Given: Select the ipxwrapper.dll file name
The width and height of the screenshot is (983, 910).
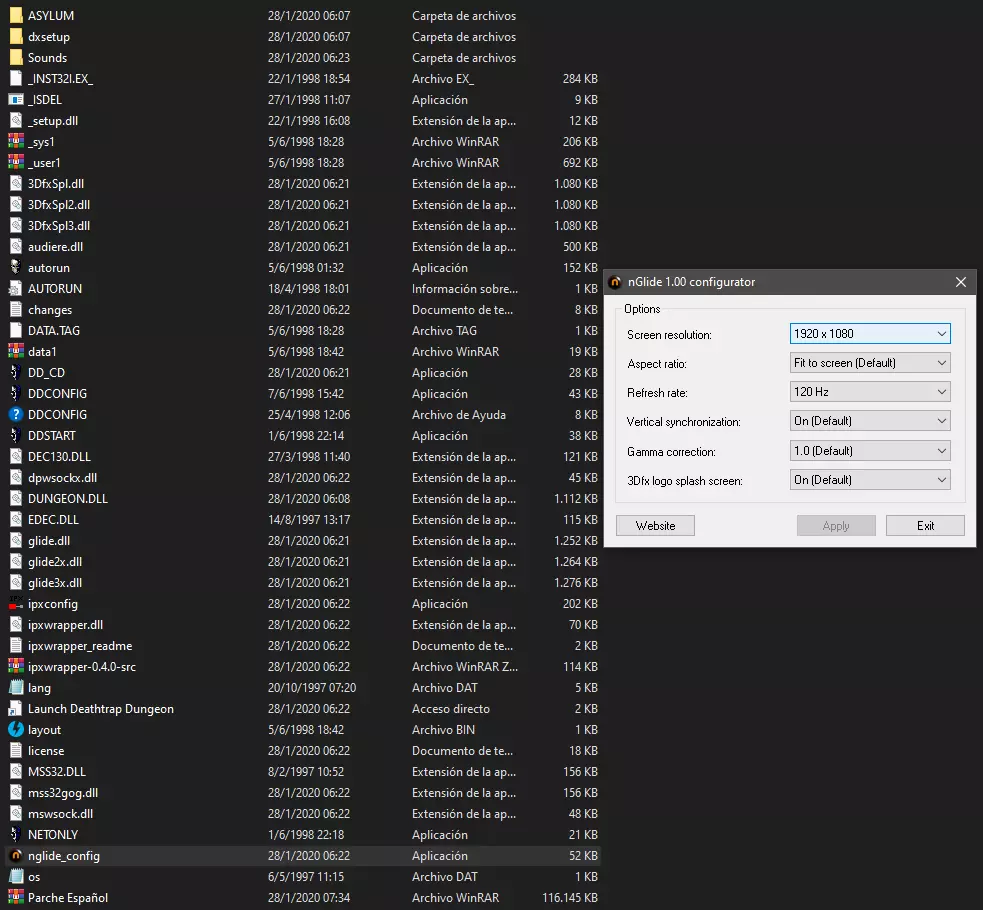Looking at the screenshot, I should [65, 625].
